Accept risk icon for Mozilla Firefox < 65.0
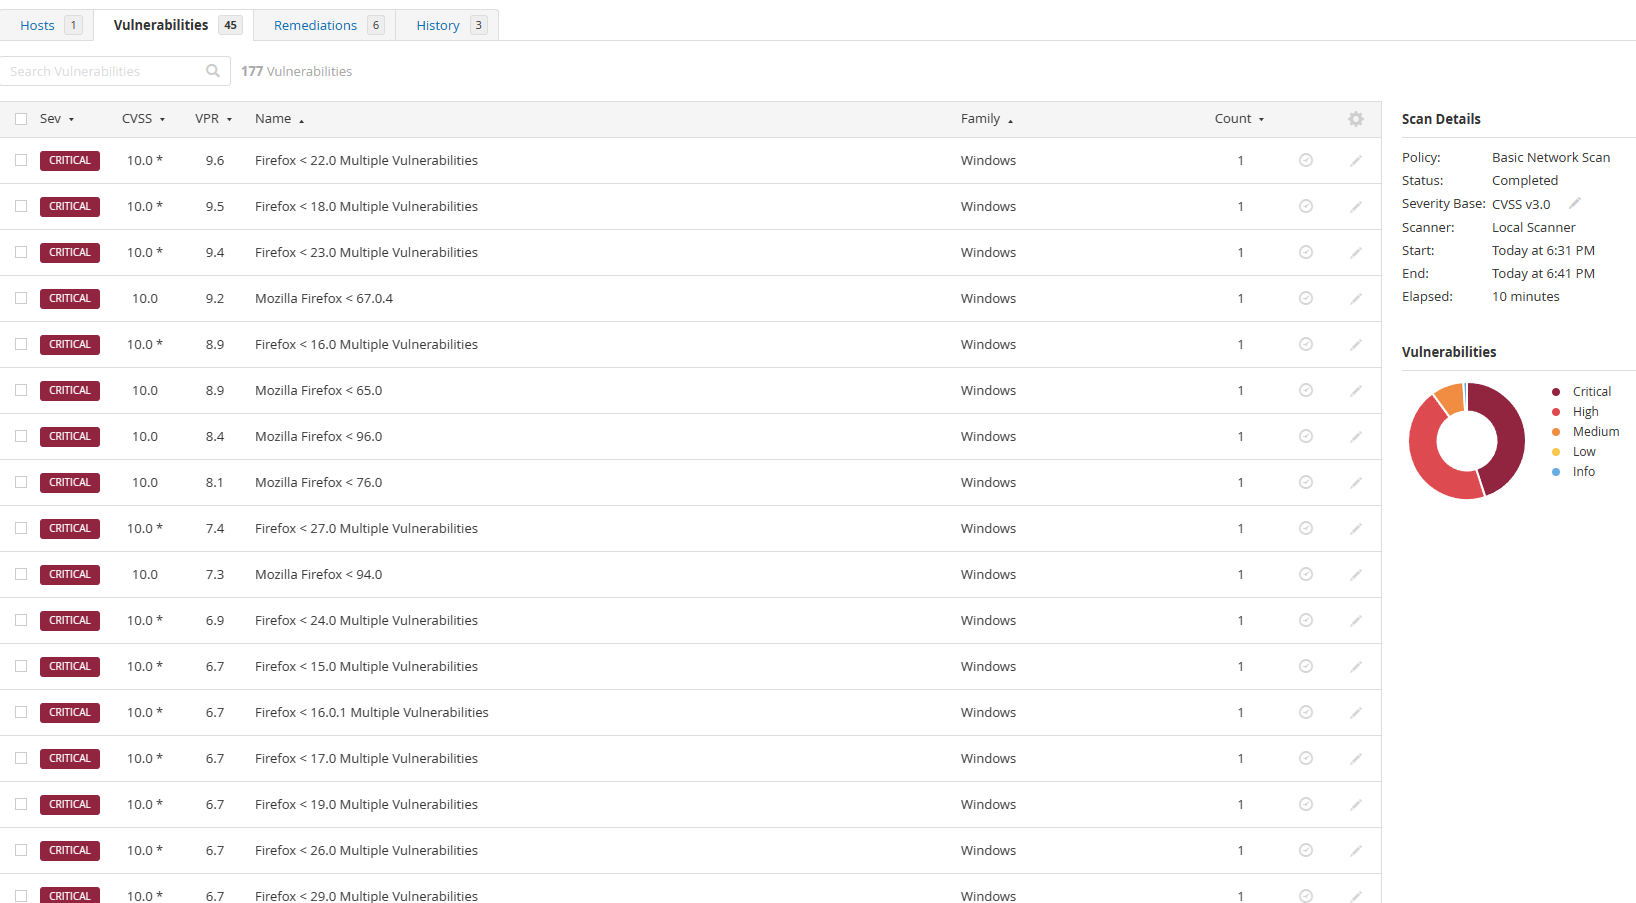Image resolution: width=1636 pixels, height=903 pixels. tap(1306, 390)
